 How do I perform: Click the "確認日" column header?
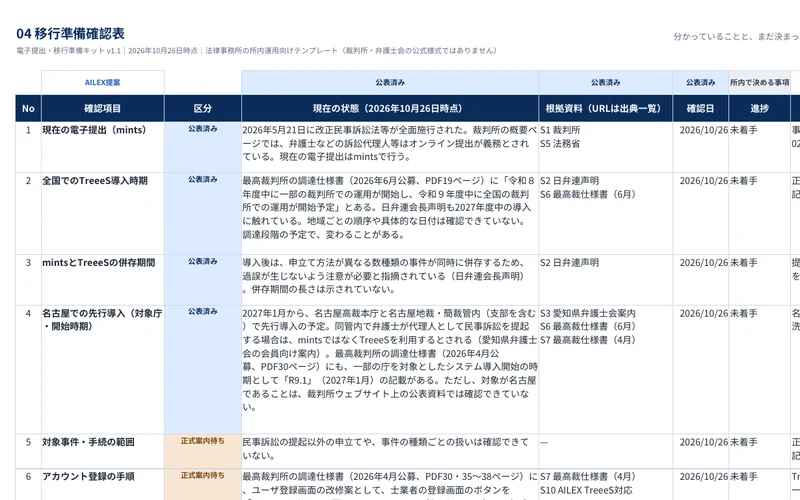pos(701,108)
